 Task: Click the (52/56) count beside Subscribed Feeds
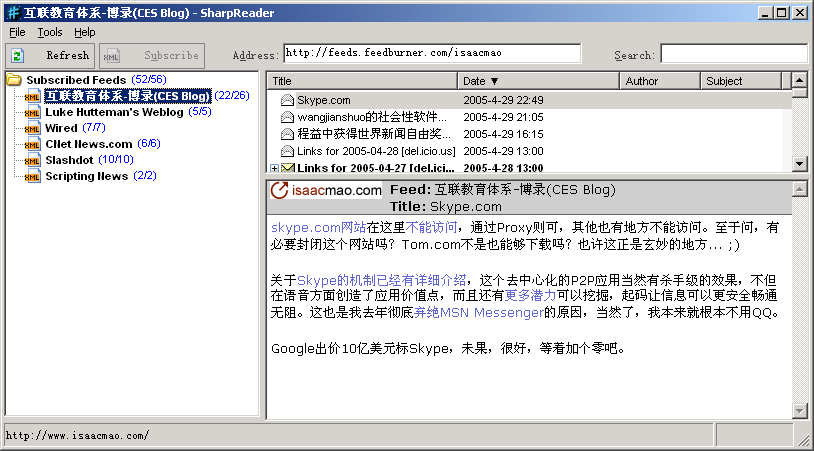149,79
